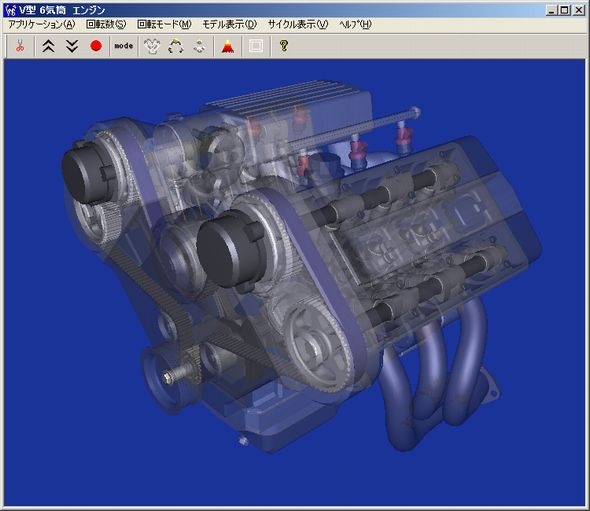Select the circular cycle arrows icon

(176, 46)
